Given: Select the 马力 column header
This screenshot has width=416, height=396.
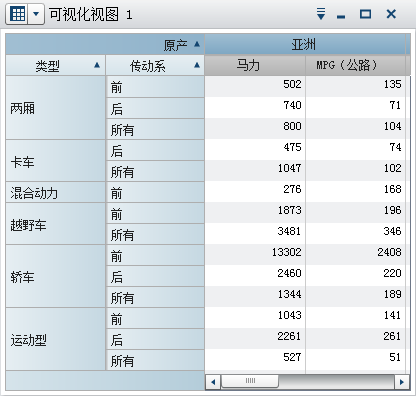Looking at the screenshot, I should pos(255,65).
